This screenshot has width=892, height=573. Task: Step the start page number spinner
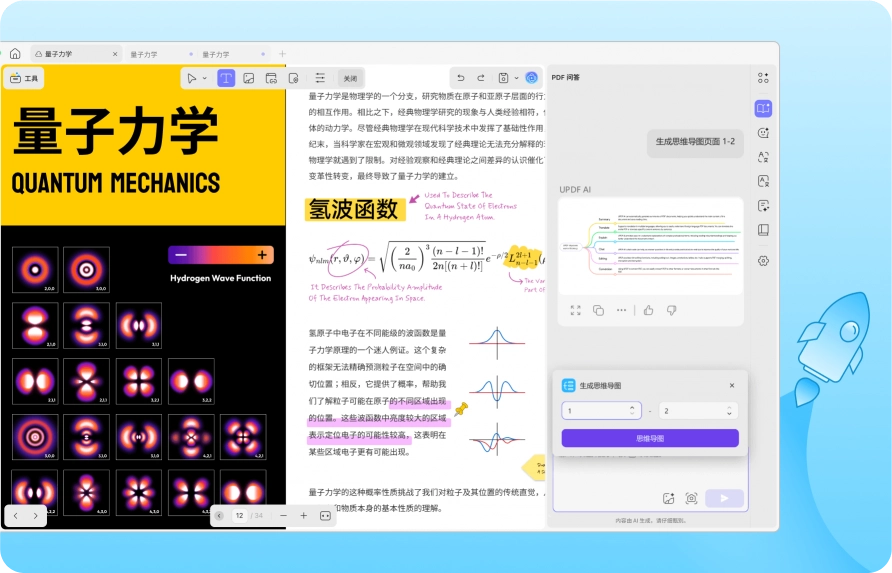tap(632, 410)
